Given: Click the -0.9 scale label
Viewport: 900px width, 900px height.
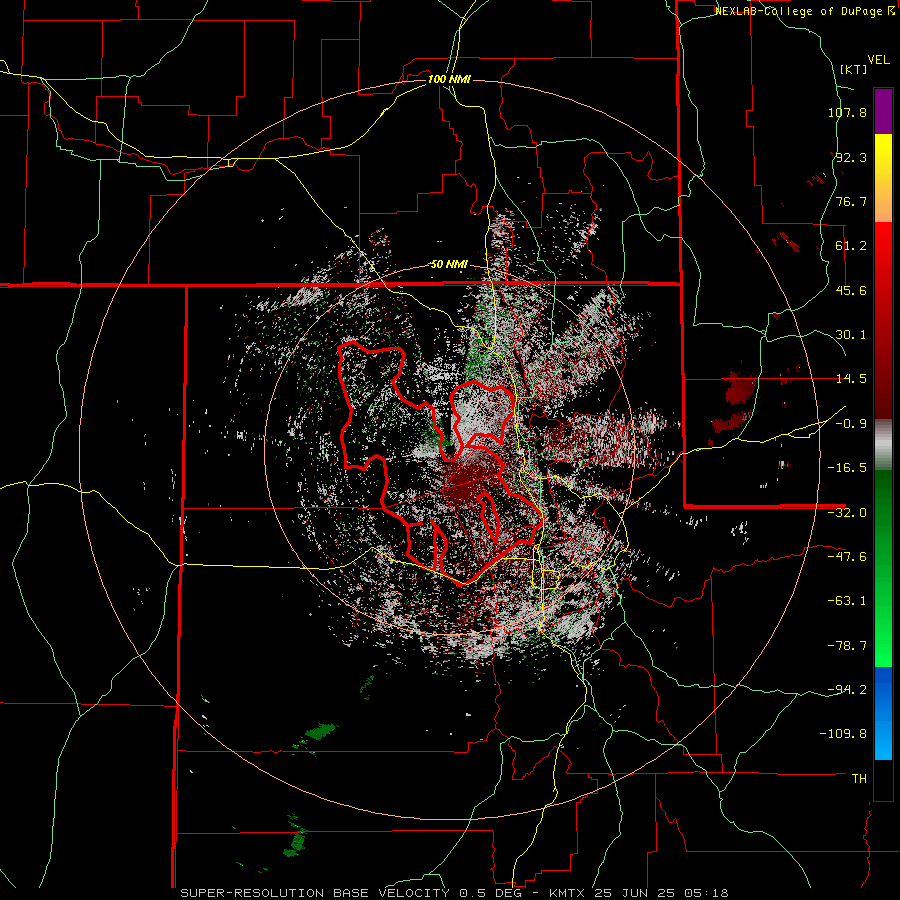Looking at the screenshot, I should click(851, 424).
